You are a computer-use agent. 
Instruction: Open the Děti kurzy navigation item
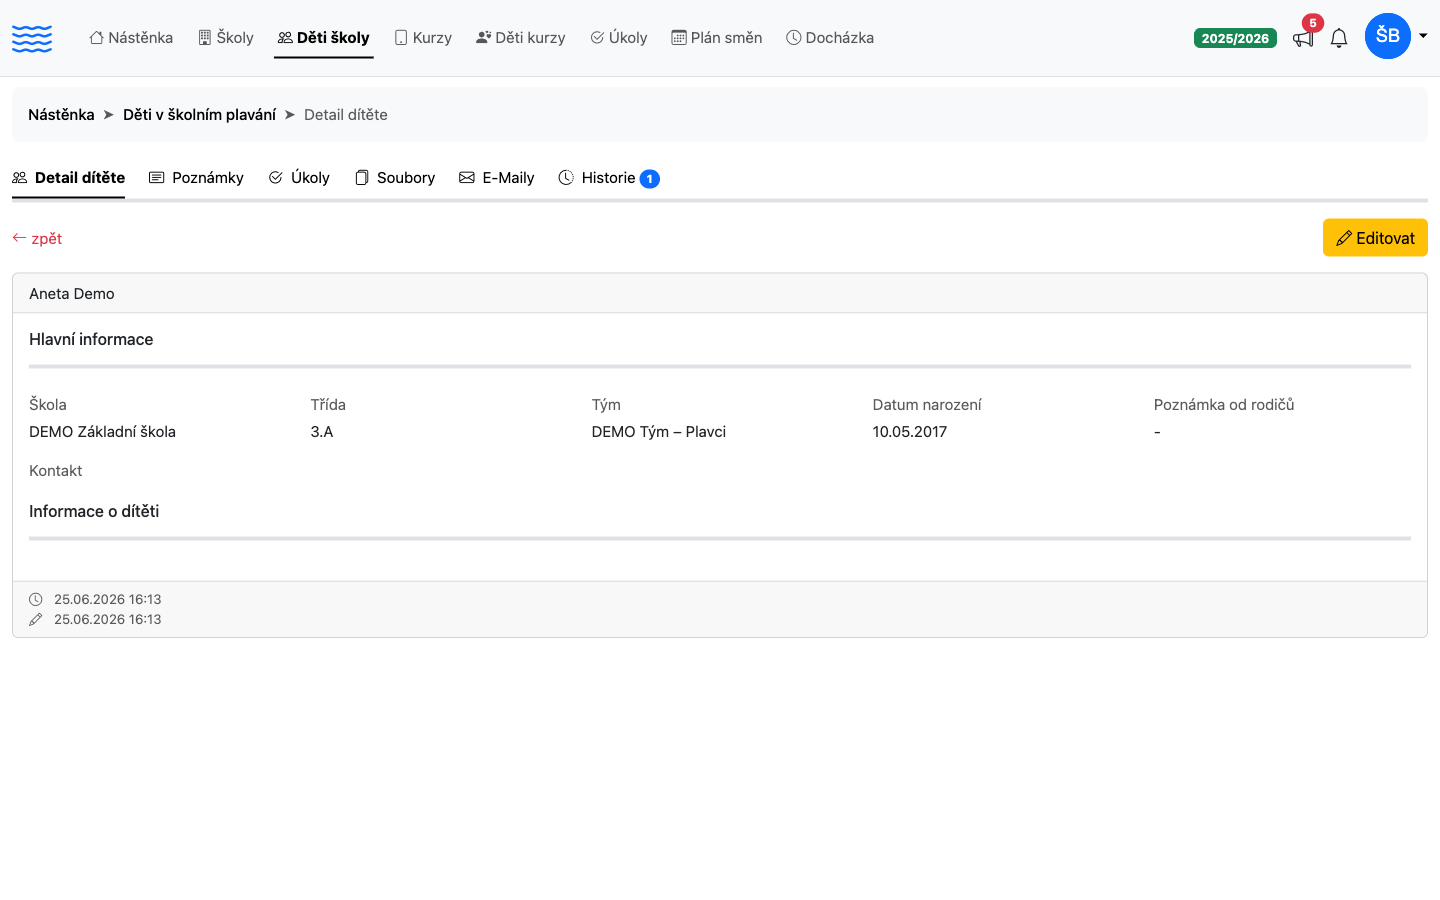coord(521,38)
